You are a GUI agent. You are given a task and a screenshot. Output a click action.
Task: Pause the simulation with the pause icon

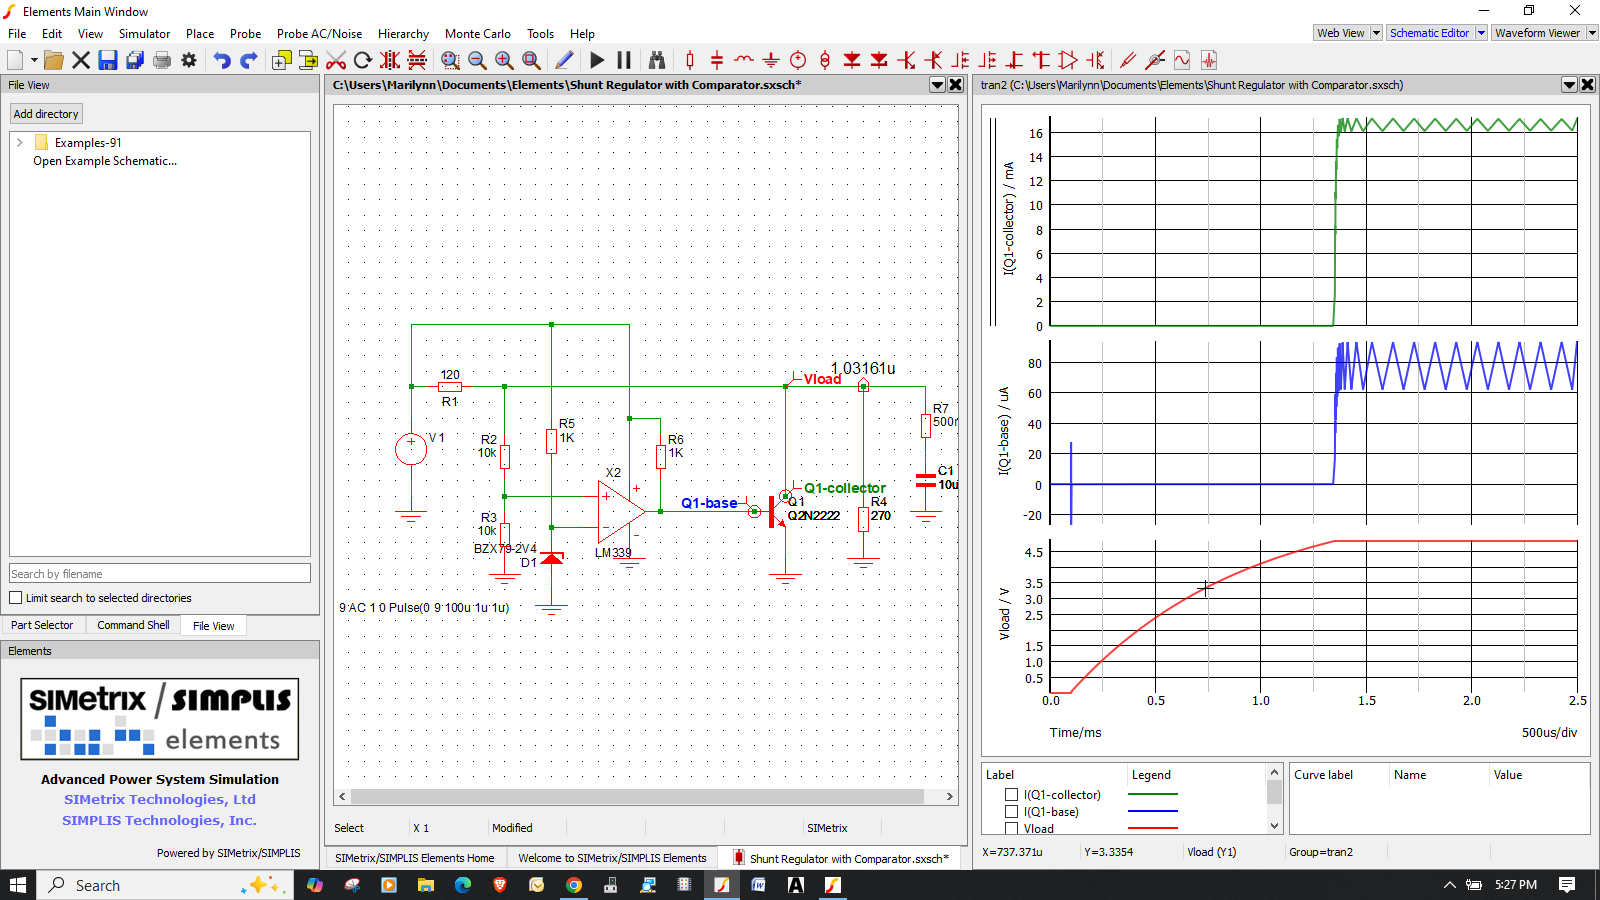[624, 60]
